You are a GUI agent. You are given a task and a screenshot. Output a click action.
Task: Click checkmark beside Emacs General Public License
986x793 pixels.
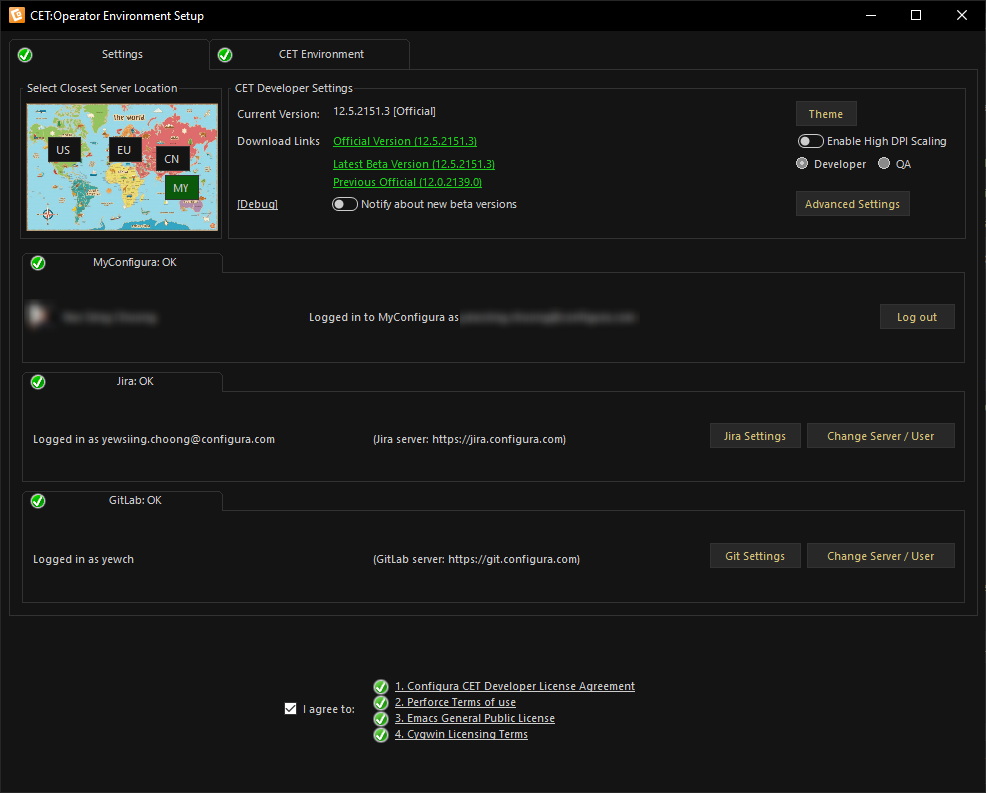381,719
